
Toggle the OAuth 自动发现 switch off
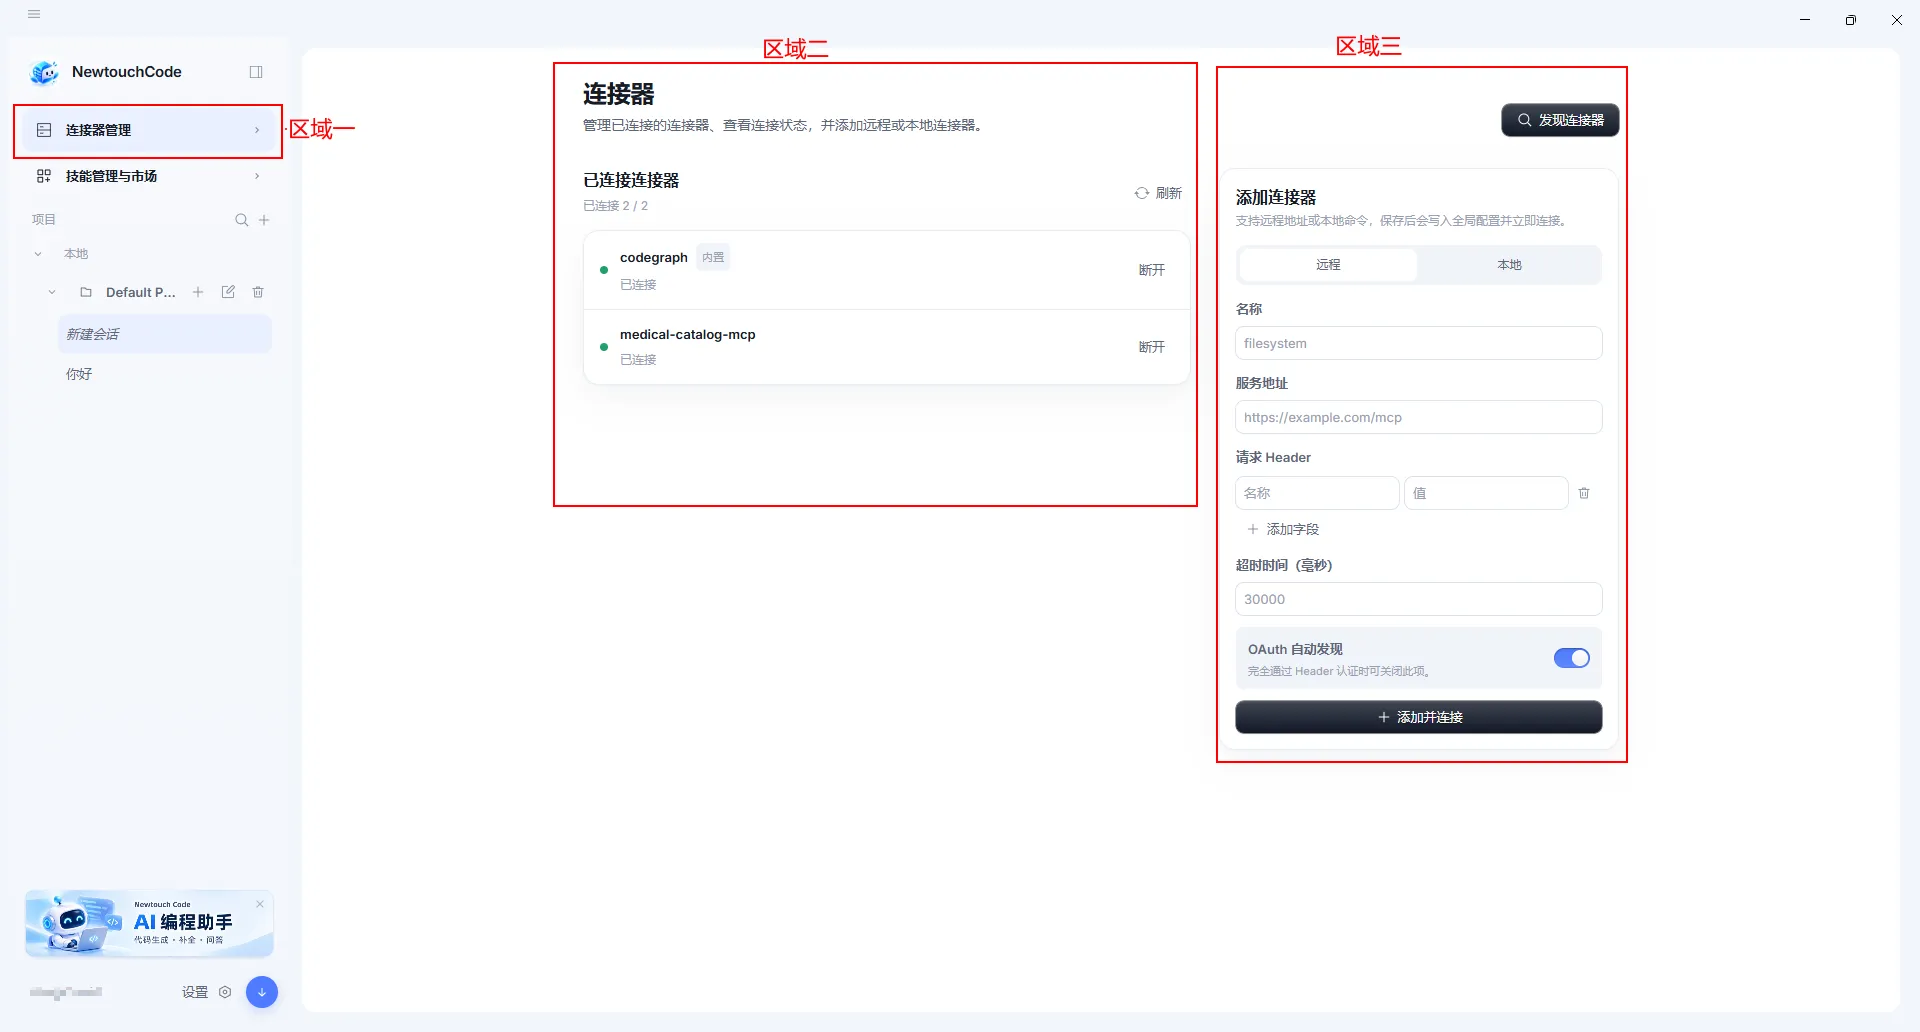pyautogui.click(x=1571, y=658)
